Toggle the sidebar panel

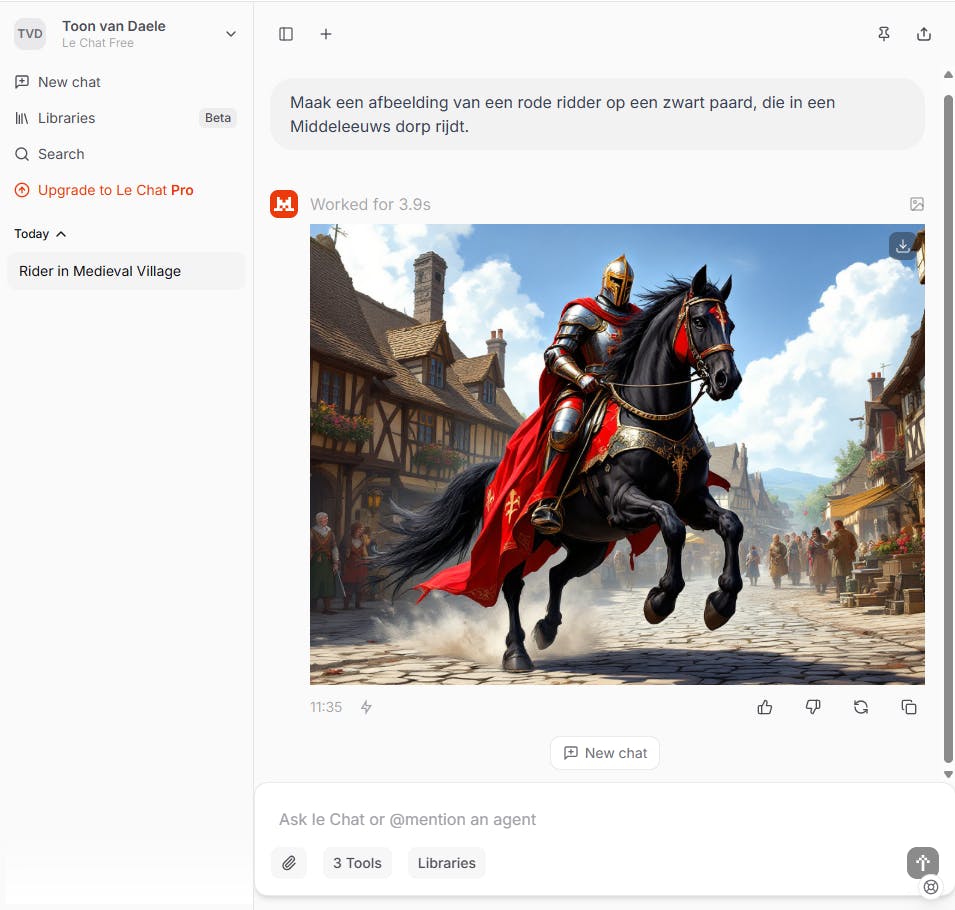pyautogui.click(x=286, y=33)
